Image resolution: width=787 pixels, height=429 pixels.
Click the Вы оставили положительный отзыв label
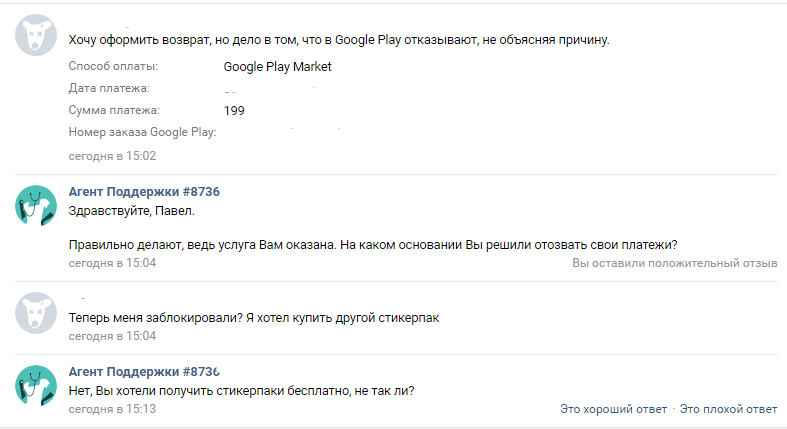coord(675,263)
